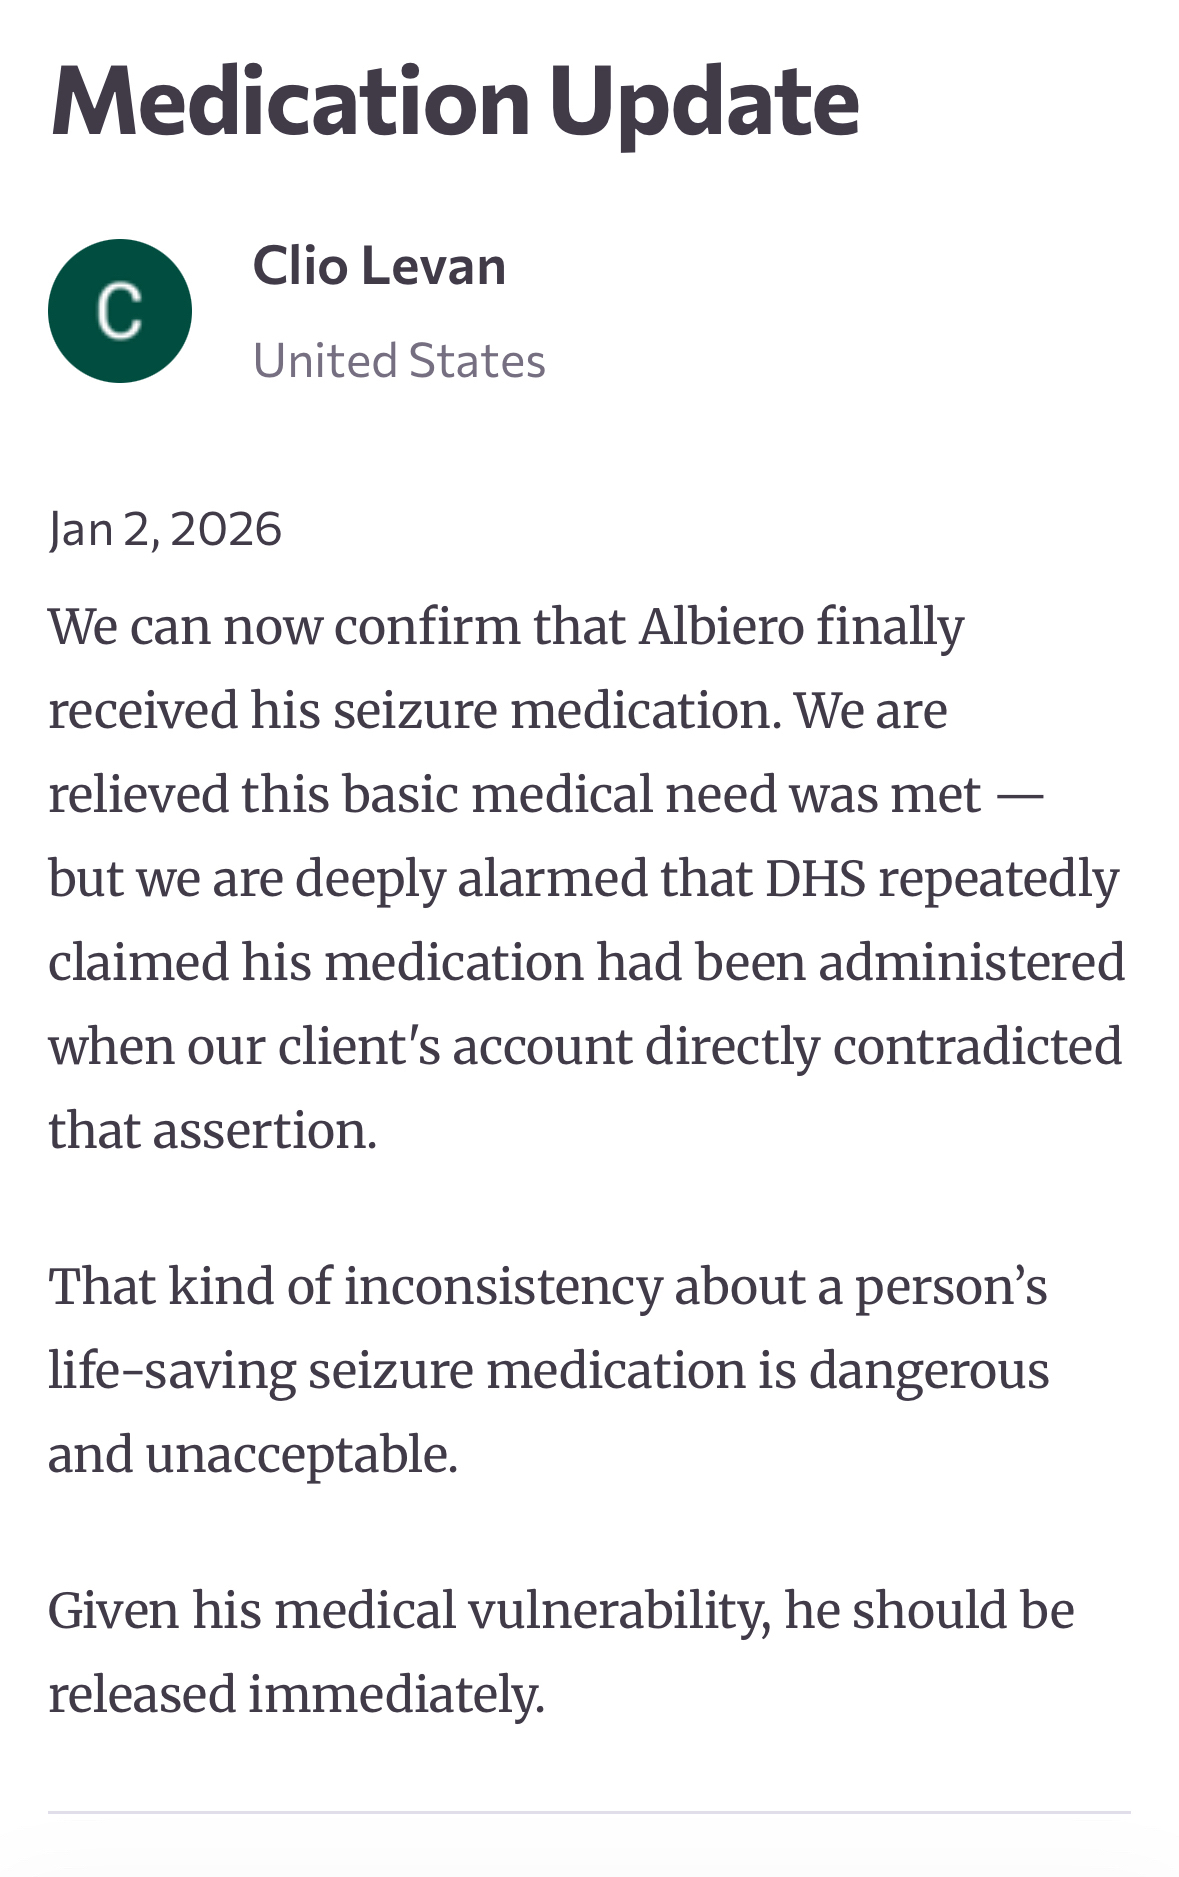Viewport: 1179px width, 1877px height.
Task: Click the year "2026" in the date
Action: pyautogui.click(x=226, y=529)
